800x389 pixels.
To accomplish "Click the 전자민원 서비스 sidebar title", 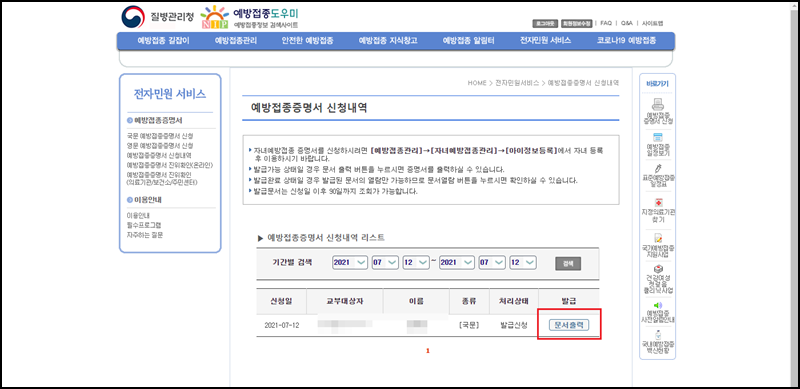I will [x=170, y=94].
